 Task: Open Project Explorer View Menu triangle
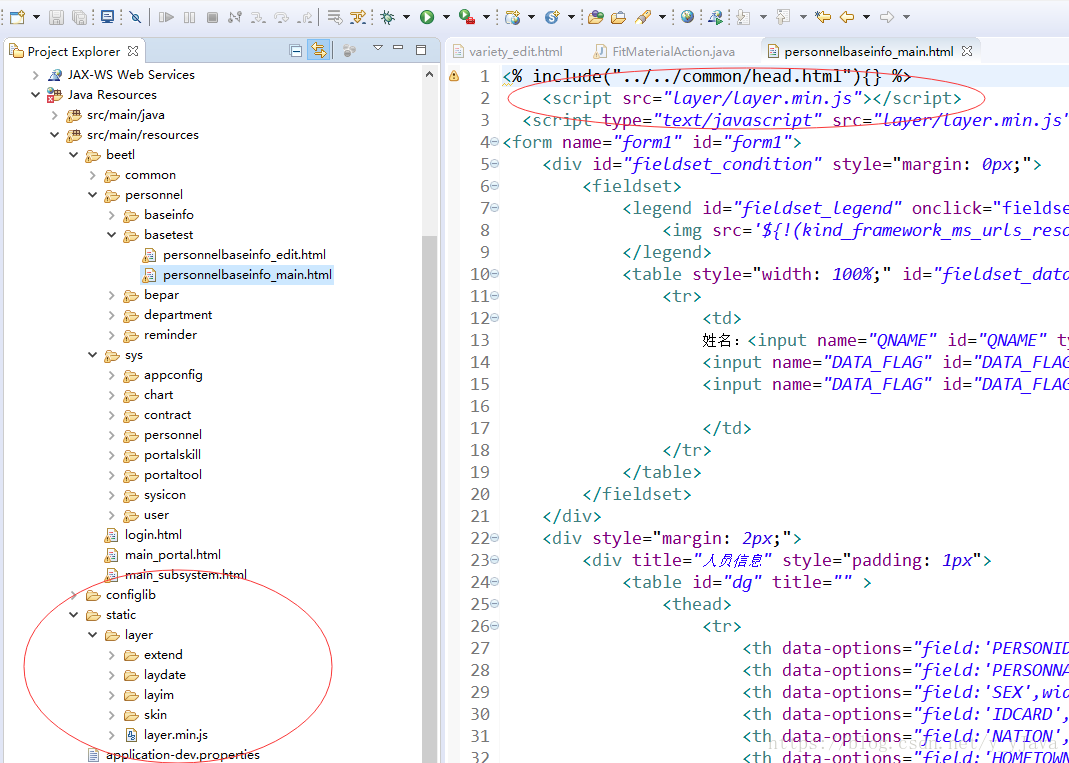coord(378,48)
